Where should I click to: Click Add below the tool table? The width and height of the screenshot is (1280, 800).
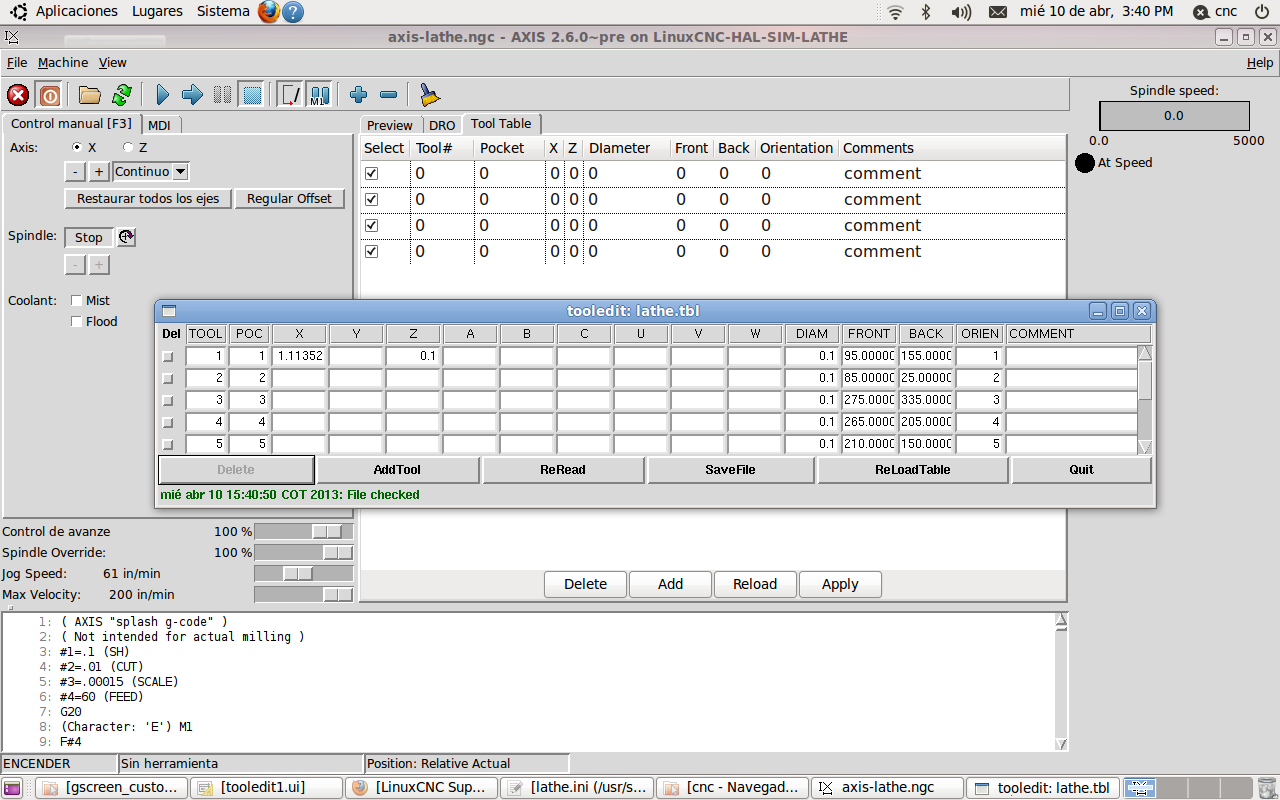click(670, 584)
